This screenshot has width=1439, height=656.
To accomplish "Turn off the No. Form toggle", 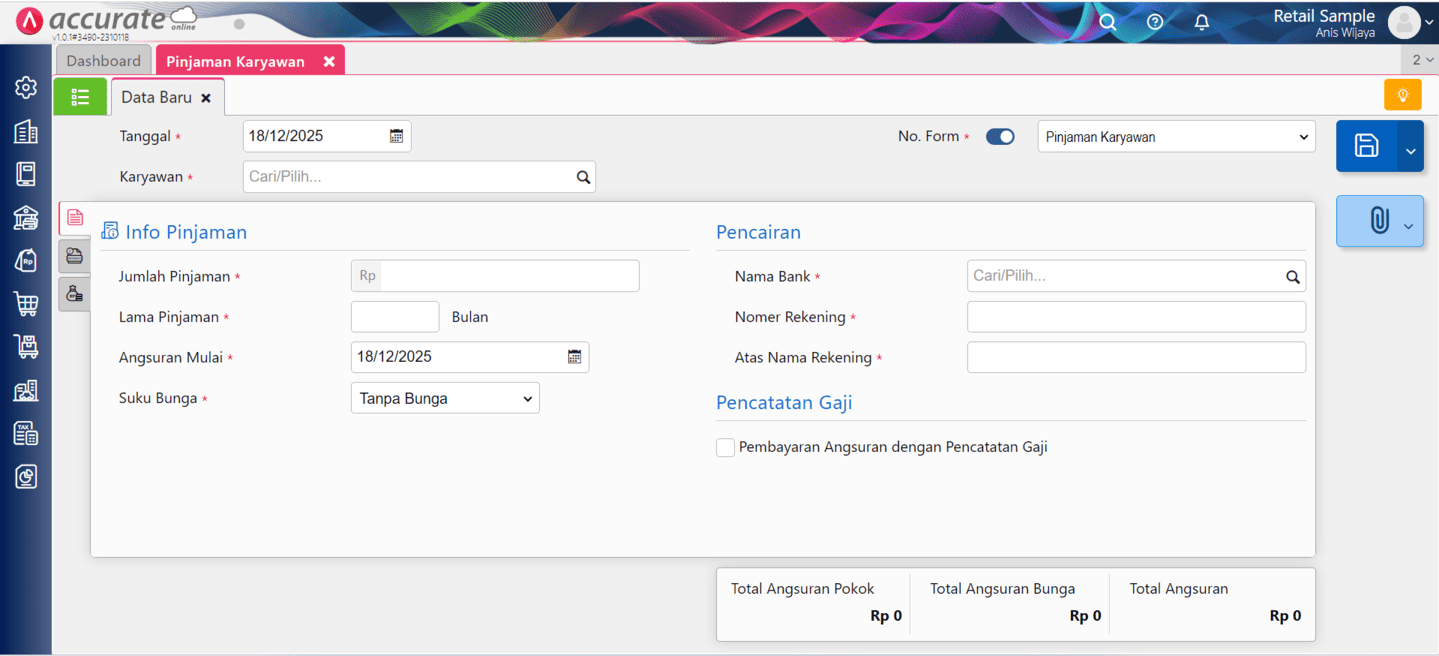I will [x=999, y=136].
